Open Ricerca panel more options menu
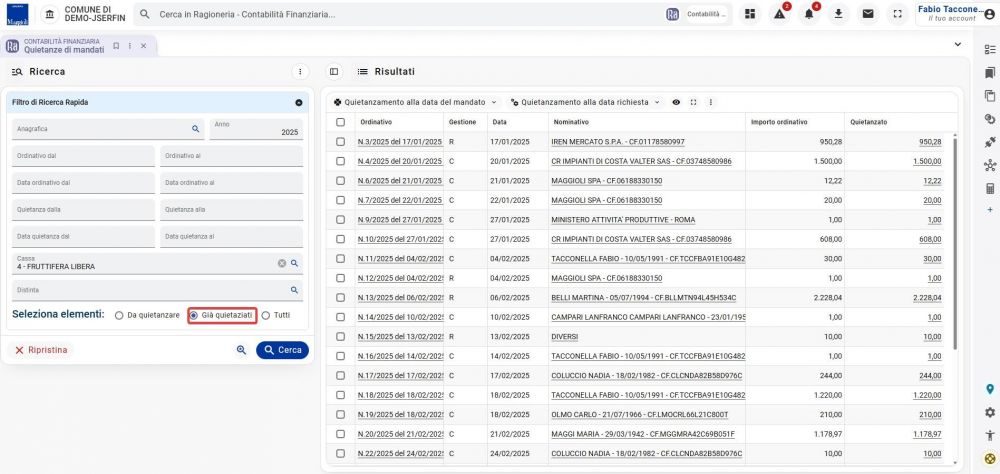The height and width of the screenshot is (474, 1000). pyautogui.click(x=300, y=72)
